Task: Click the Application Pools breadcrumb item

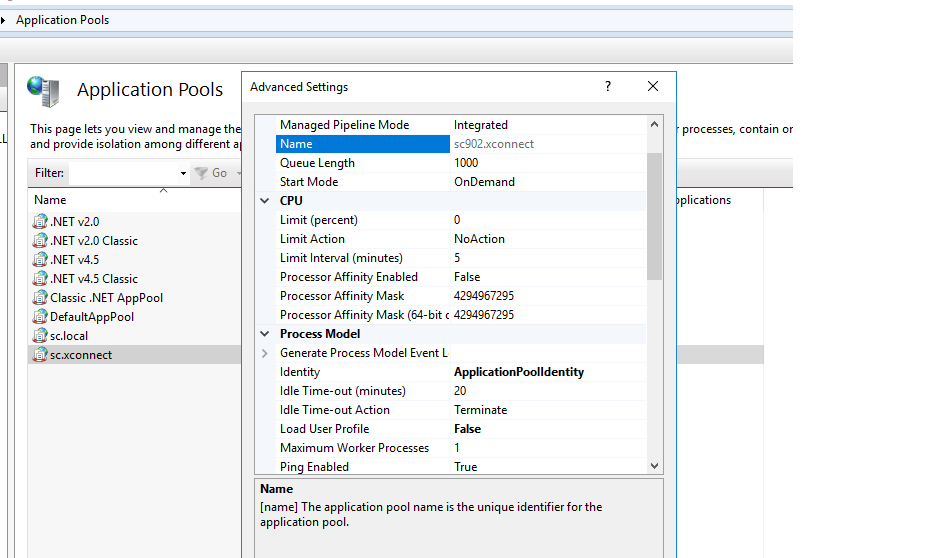Action: coord(62,20)
